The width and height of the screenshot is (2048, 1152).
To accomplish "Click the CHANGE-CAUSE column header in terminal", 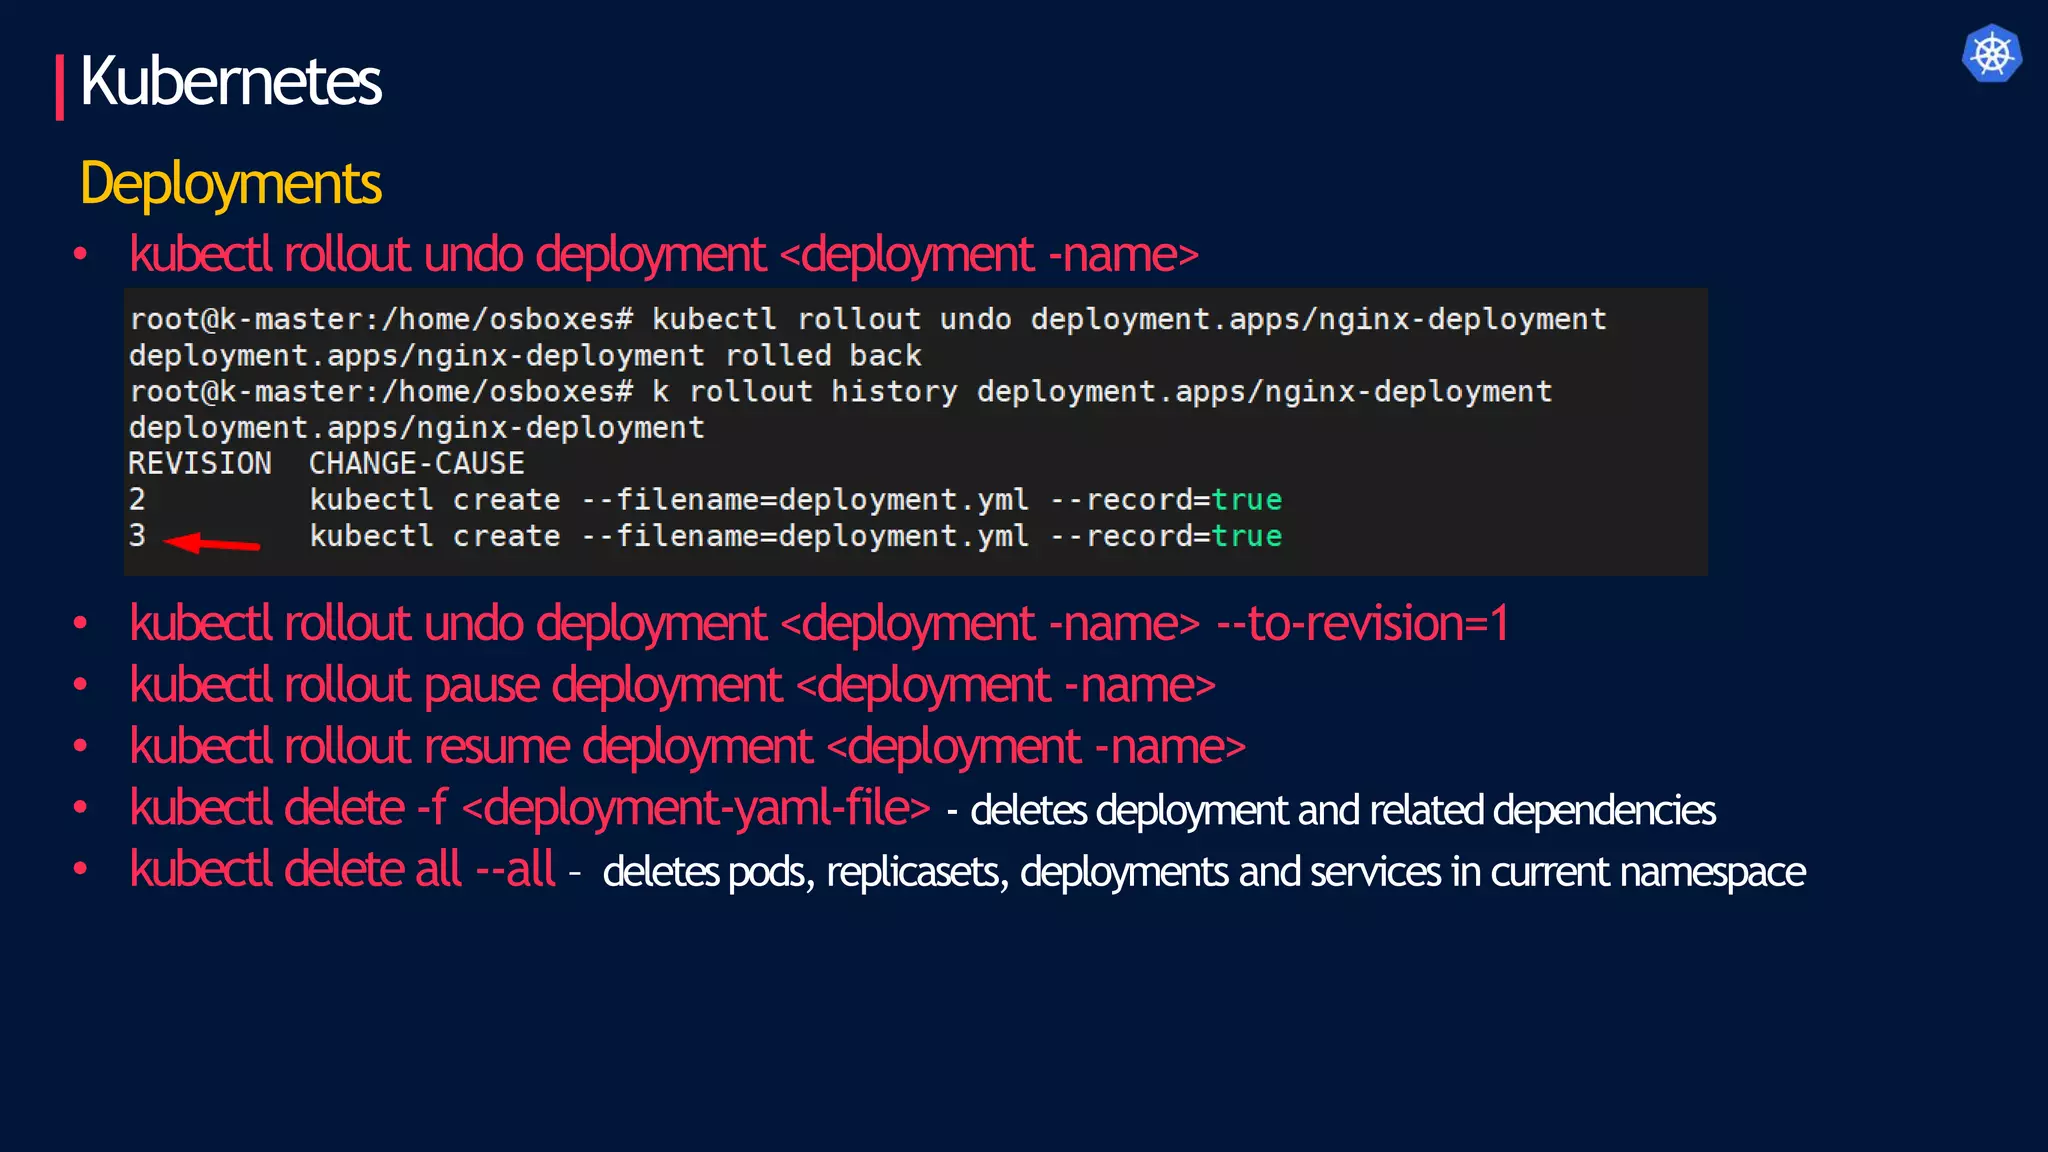I will point(416,464).
